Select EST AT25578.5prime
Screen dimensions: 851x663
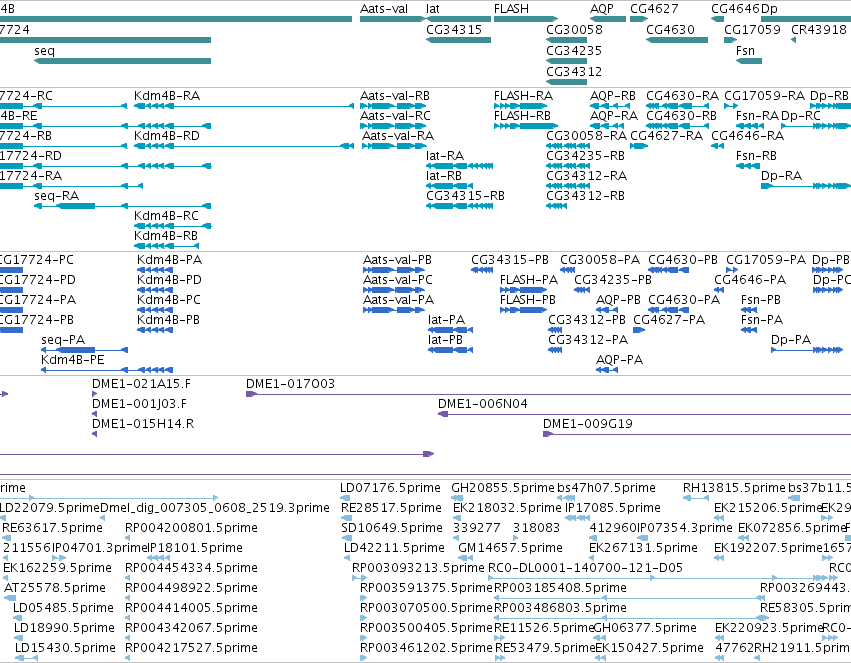click(x=10, y=598)
